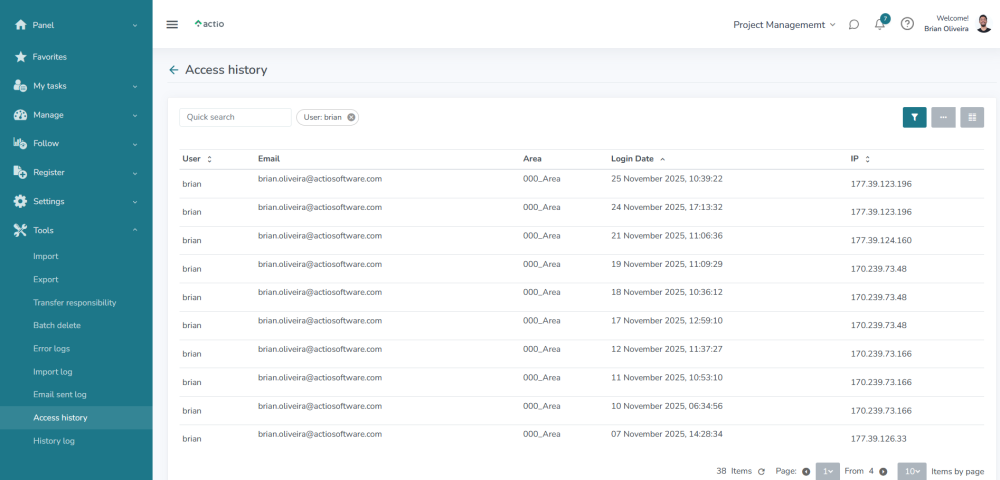Refresh the items count
Image resolution: width=1000 pixels, height=480 pixels.
761,472
